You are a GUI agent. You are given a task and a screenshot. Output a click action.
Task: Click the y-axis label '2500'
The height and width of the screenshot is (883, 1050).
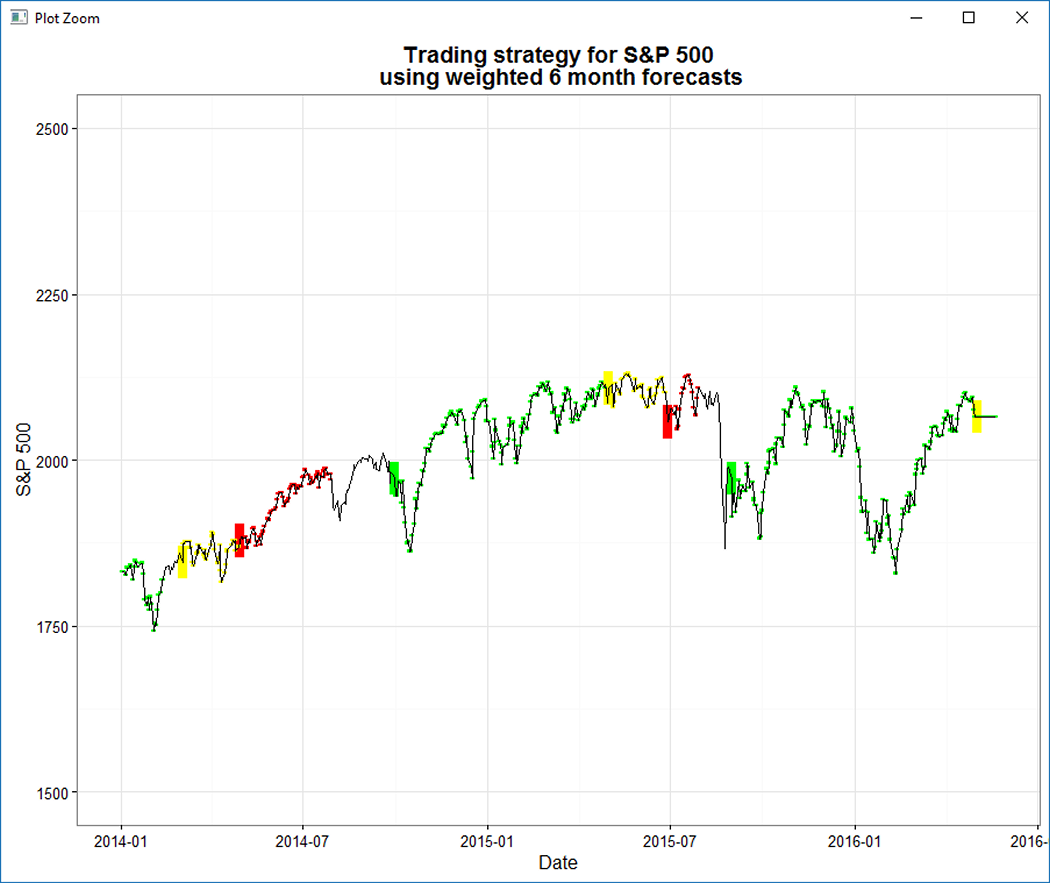point(52,129)
